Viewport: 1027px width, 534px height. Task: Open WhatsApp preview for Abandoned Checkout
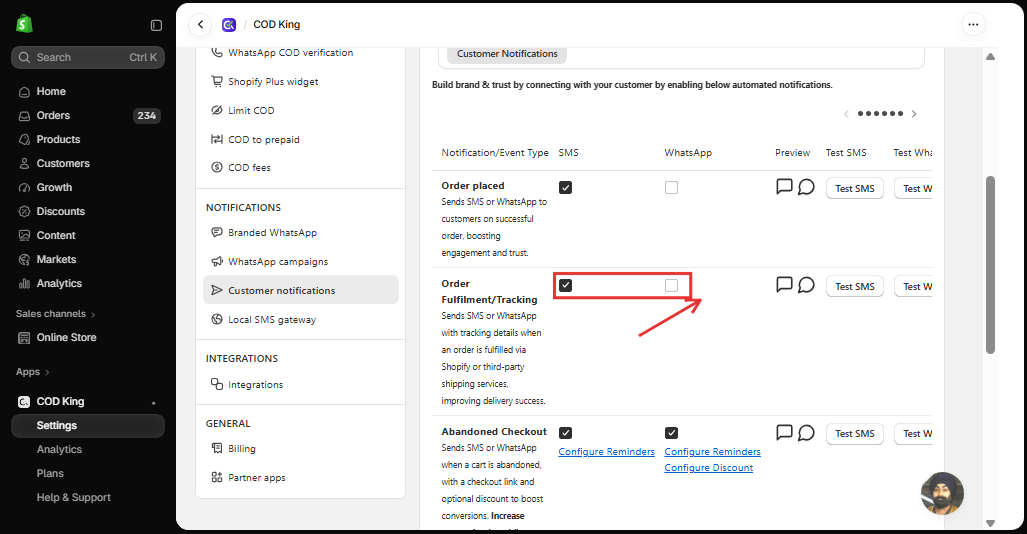(x=806, y=433)
